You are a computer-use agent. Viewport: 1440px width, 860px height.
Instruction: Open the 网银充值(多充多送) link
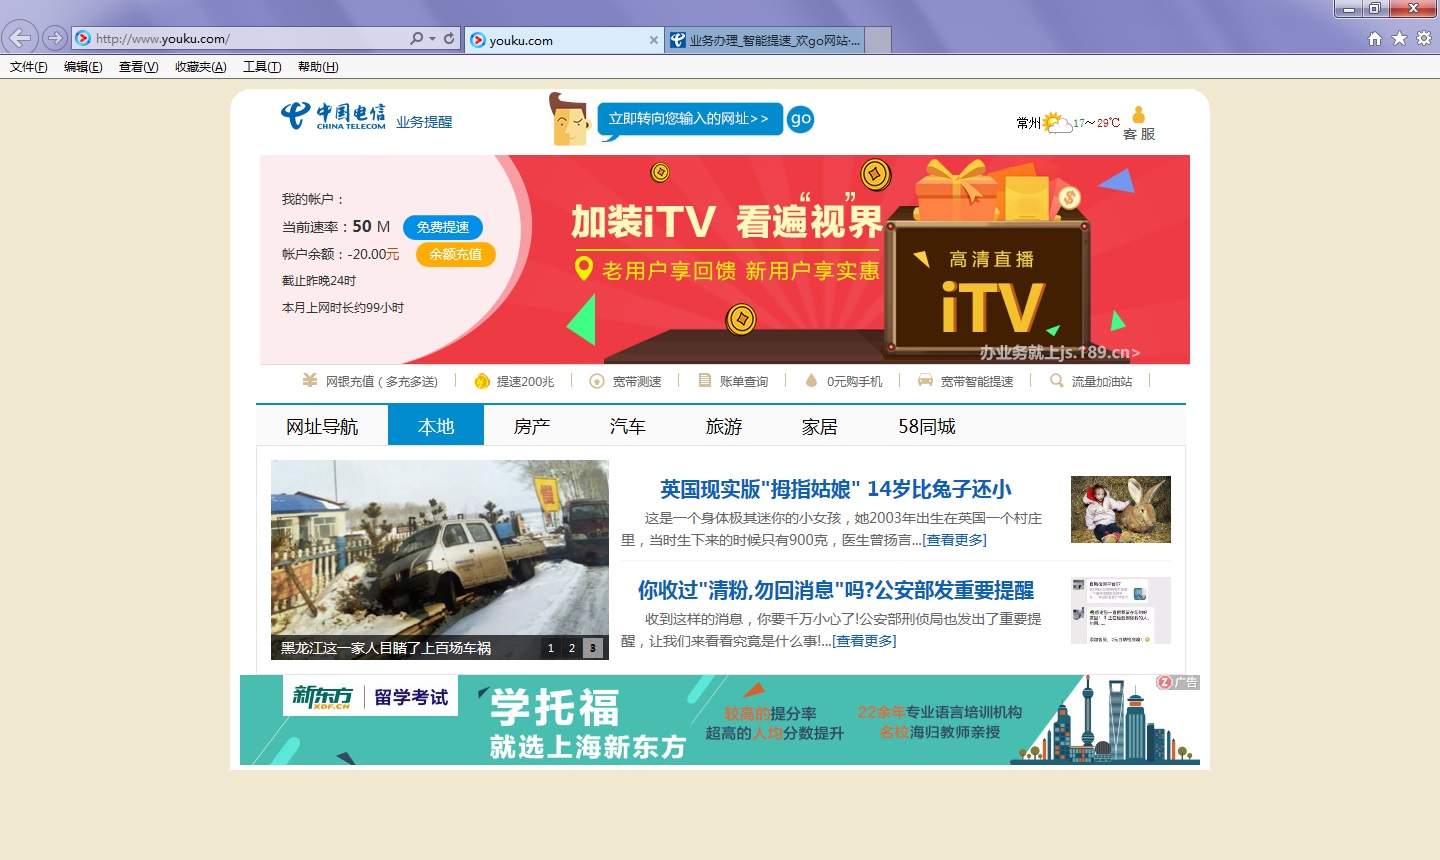pos(382,382)
